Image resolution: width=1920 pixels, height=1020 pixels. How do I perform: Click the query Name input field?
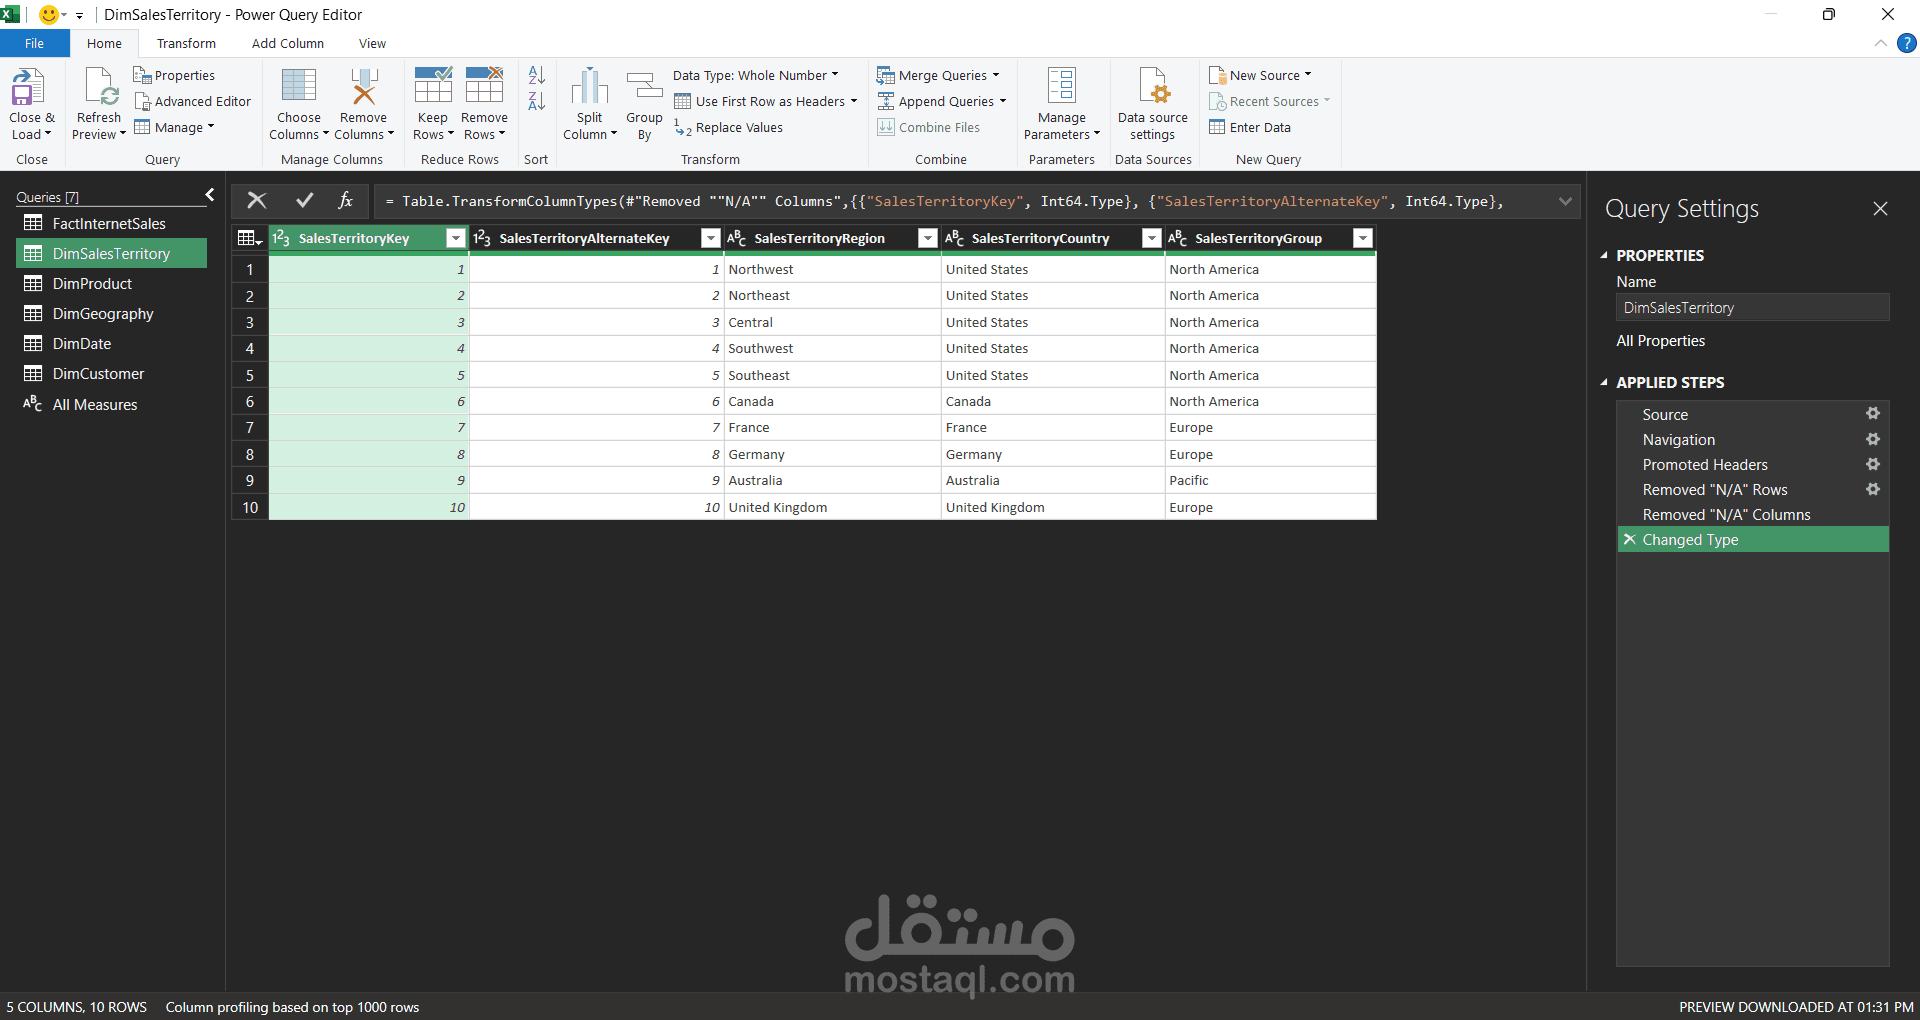[x=1753, y=308]
